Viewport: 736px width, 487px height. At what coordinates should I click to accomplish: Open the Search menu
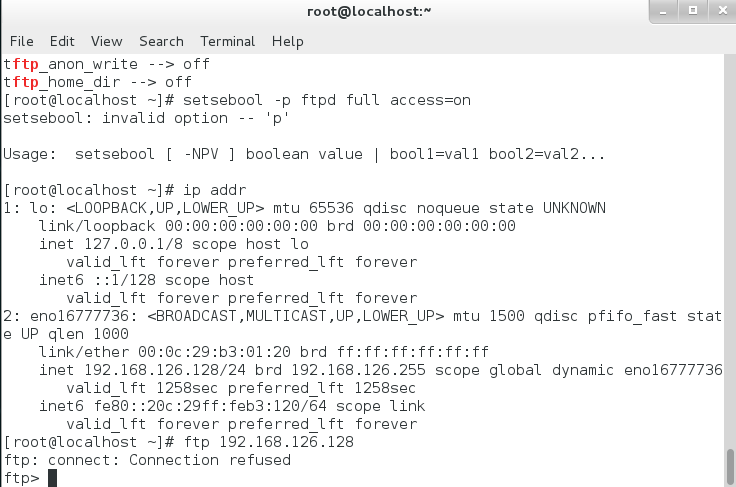[161, 41]
